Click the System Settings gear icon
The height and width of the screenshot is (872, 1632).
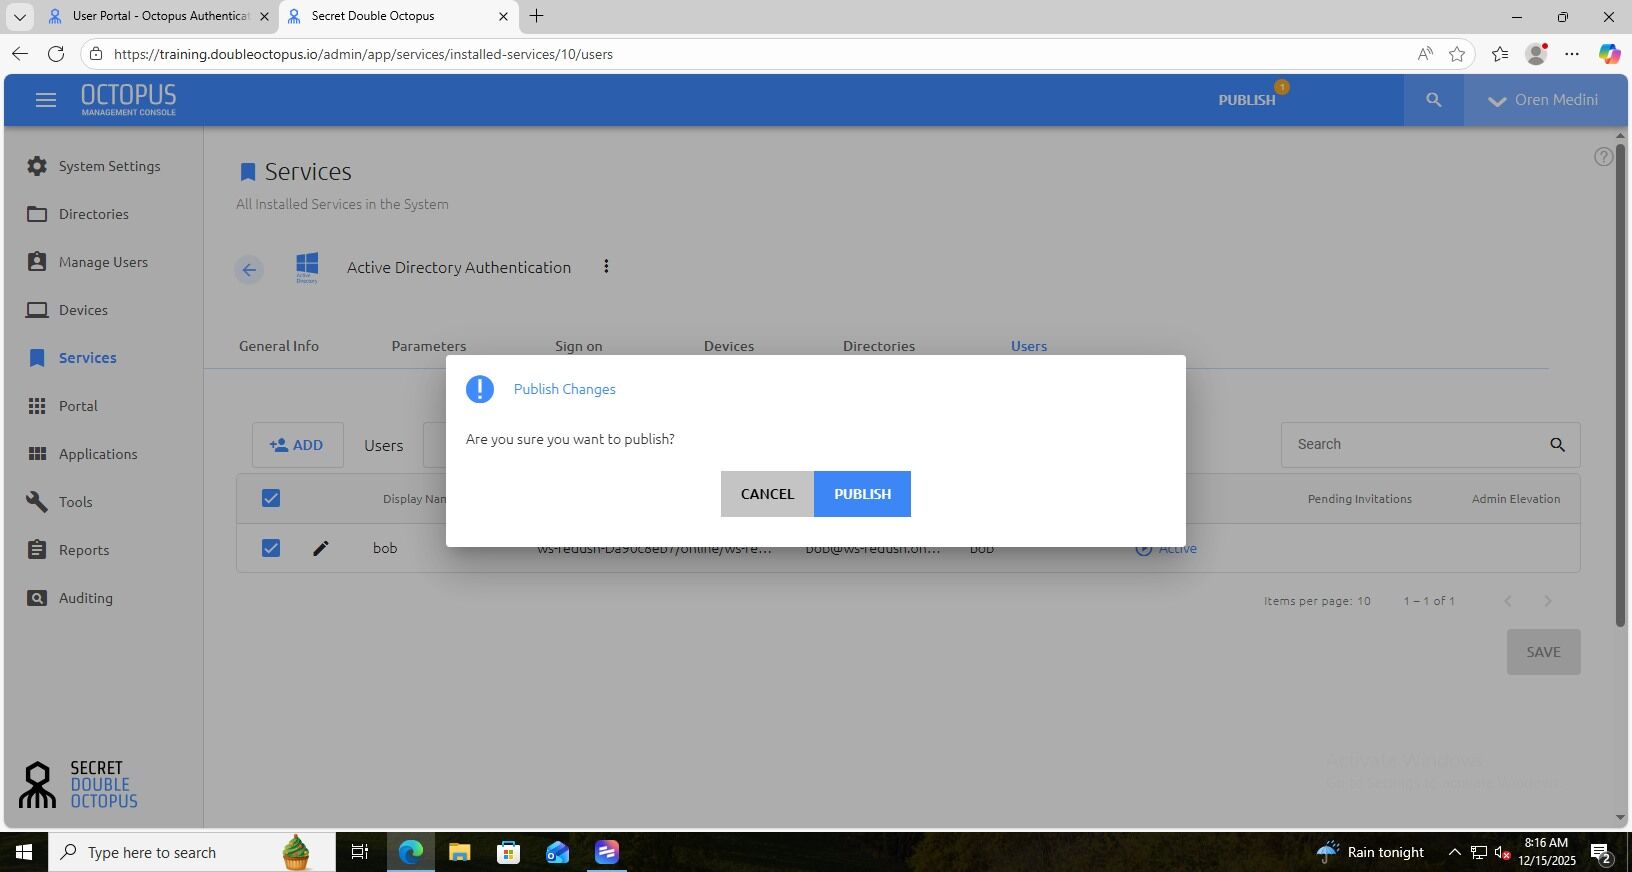click(x=37, y=166)
